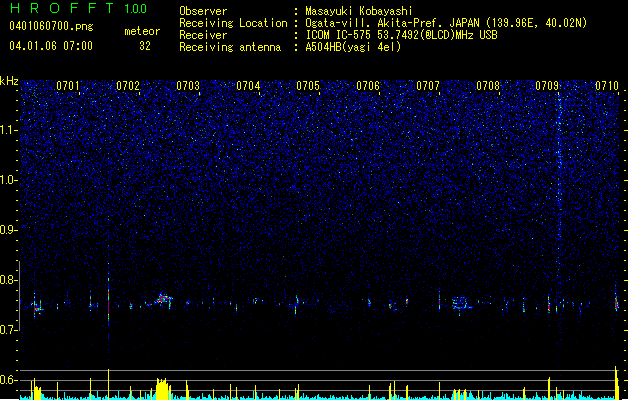
Task: Click the 0.9 frequency axis label
Action: point(9,230)
